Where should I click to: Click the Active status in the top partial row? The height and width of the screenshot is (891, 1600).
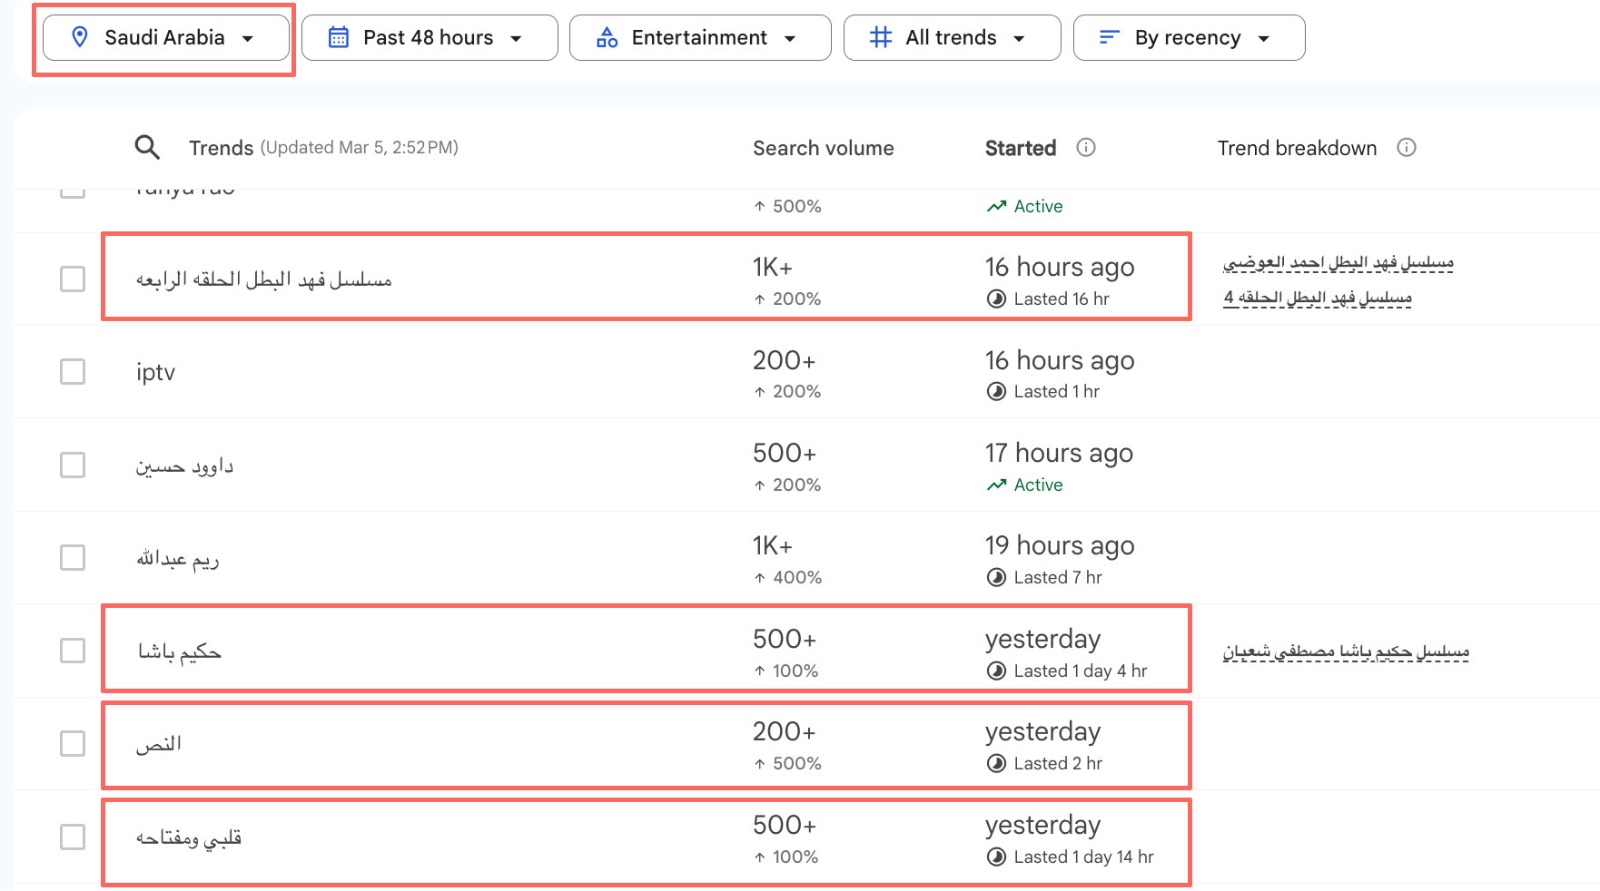pyautogui.click(x=1025, y=206)
